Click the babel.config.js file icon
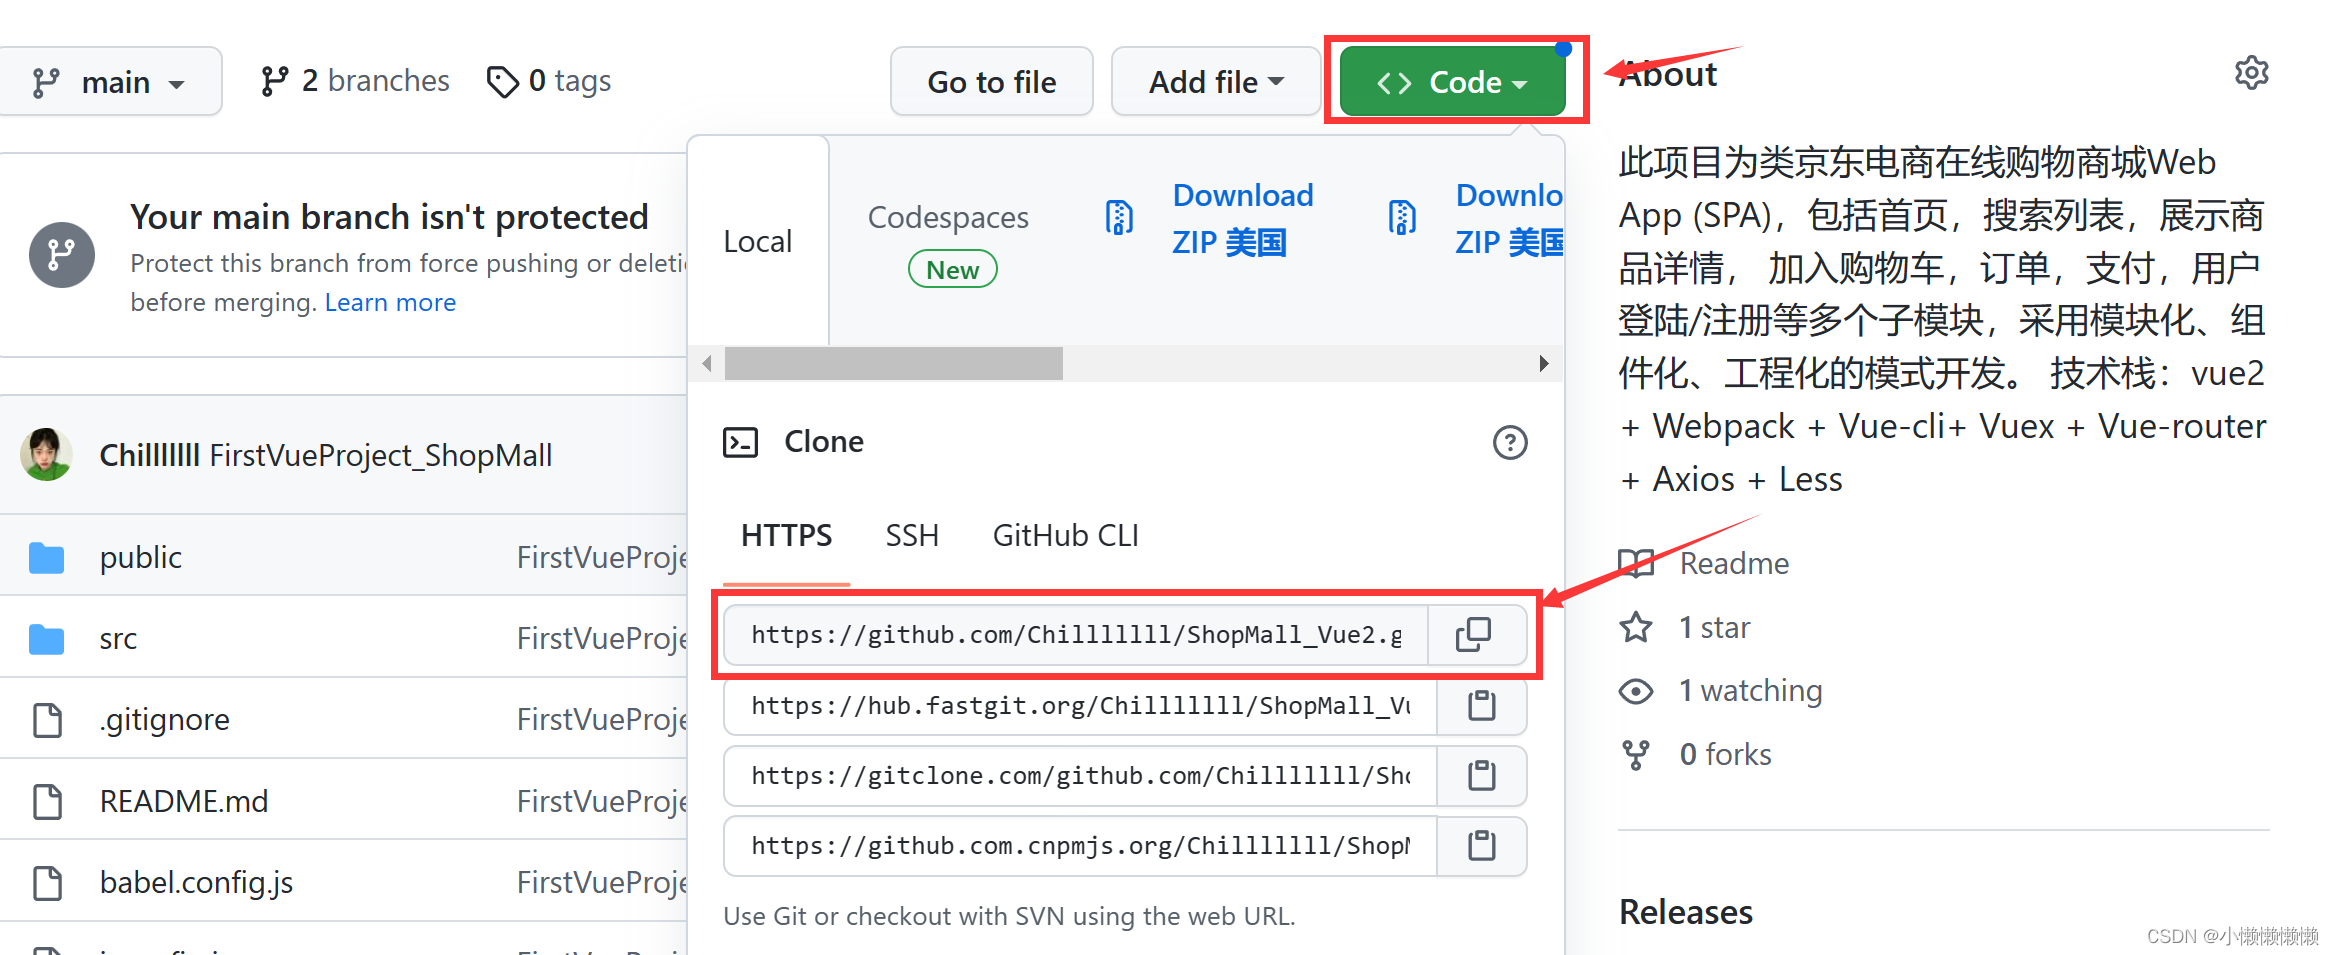Screen dimensions: 2334x955 click(x=47, y=883)
